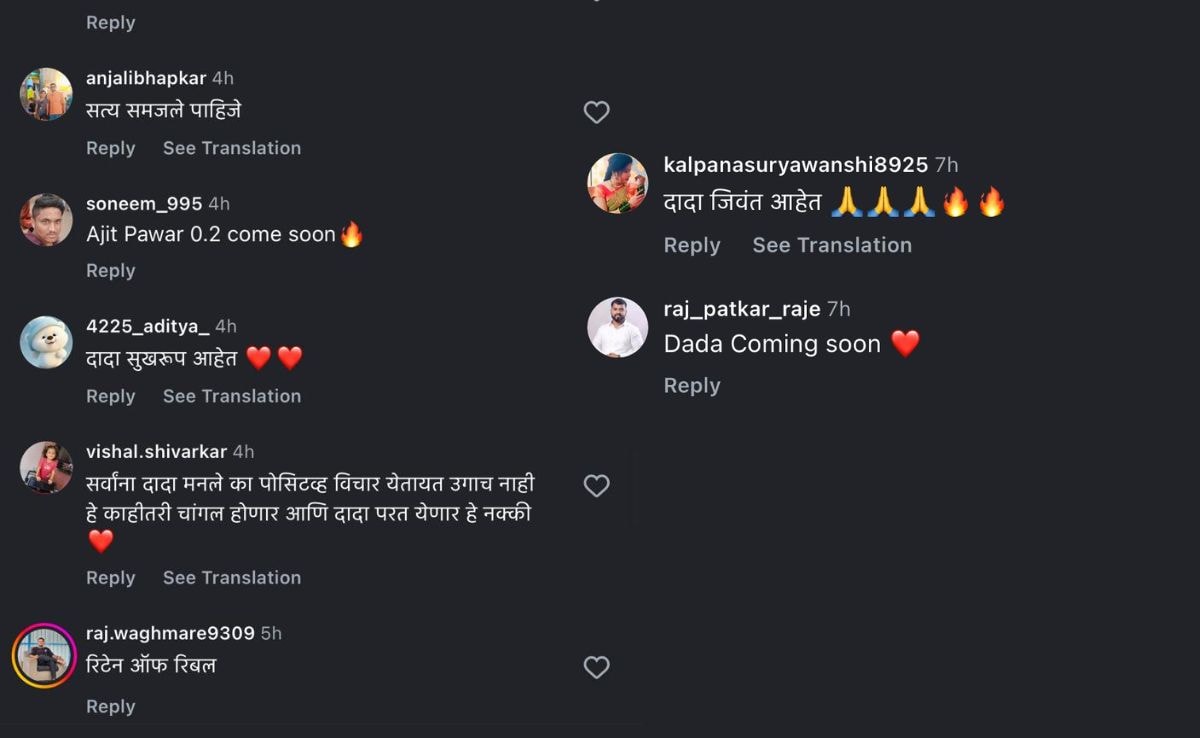The height and width of the screenshot is (738, 1200).
Task: Open username link kalpanasuryawanshi8925
Action: 796,165
